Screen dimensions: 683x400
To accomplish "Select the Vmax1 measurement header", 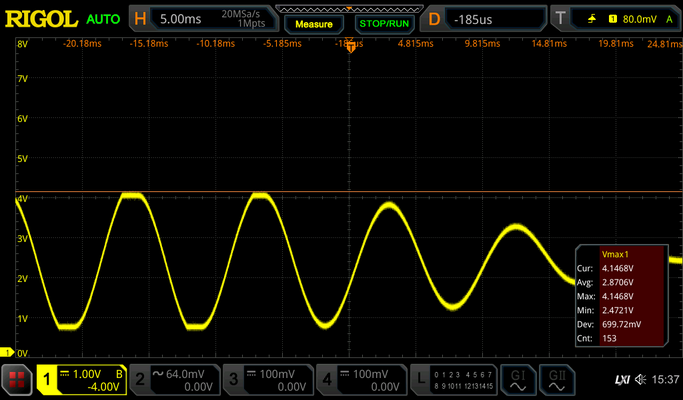I will (615, 254).
